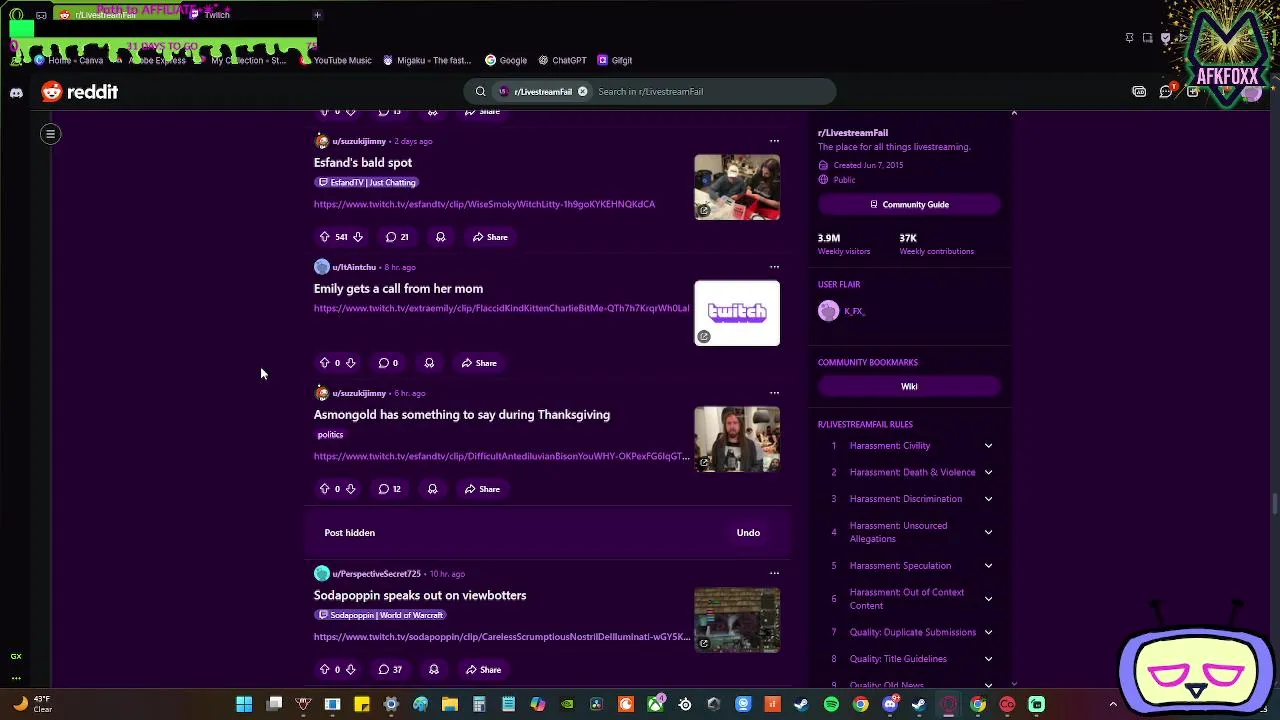The width and height of the screenshot is (1280, 720).
Task: Open the Windows Start menu
Action: [244, 705]
